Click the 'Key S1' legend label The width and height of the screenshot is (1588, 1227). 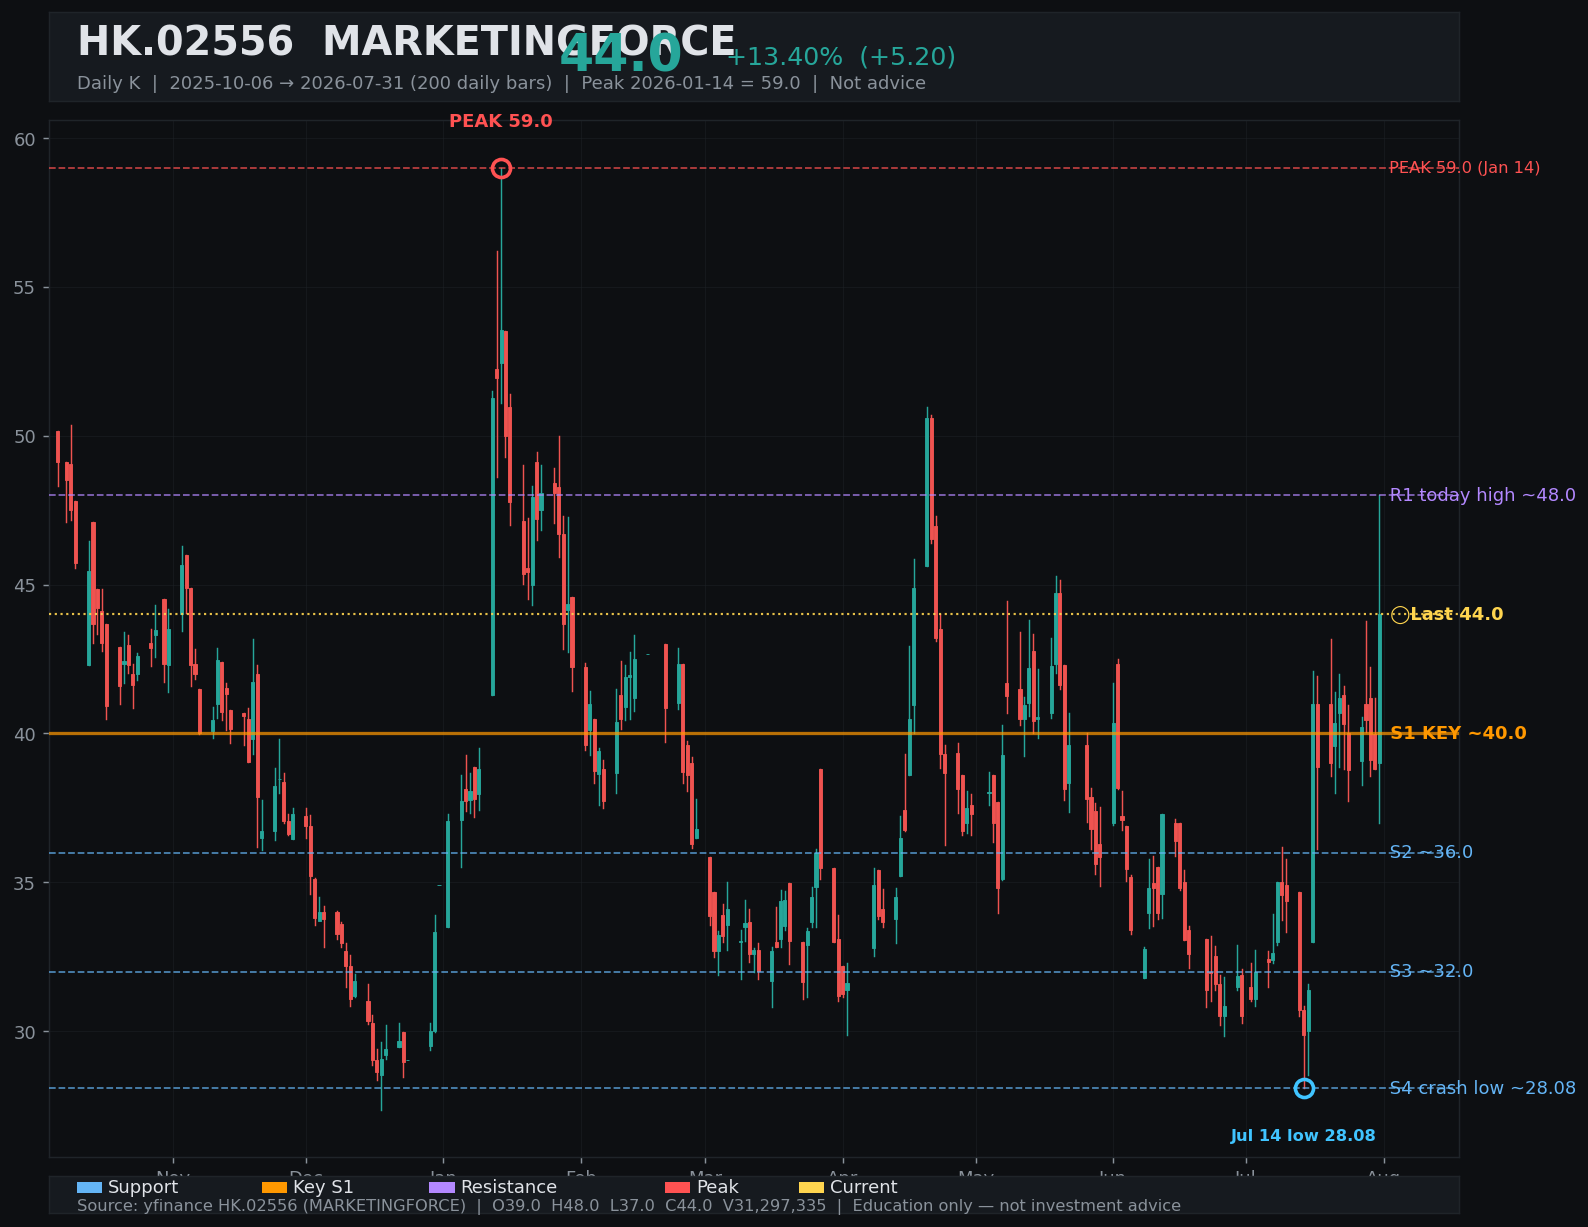(323, 1187)
